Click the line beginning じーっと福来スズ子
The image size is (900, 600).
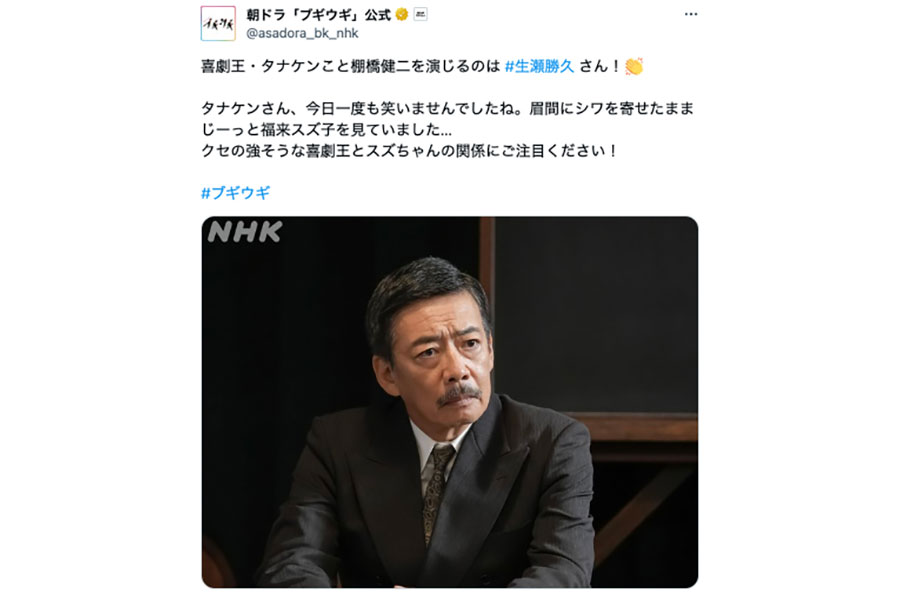(326, 130)
